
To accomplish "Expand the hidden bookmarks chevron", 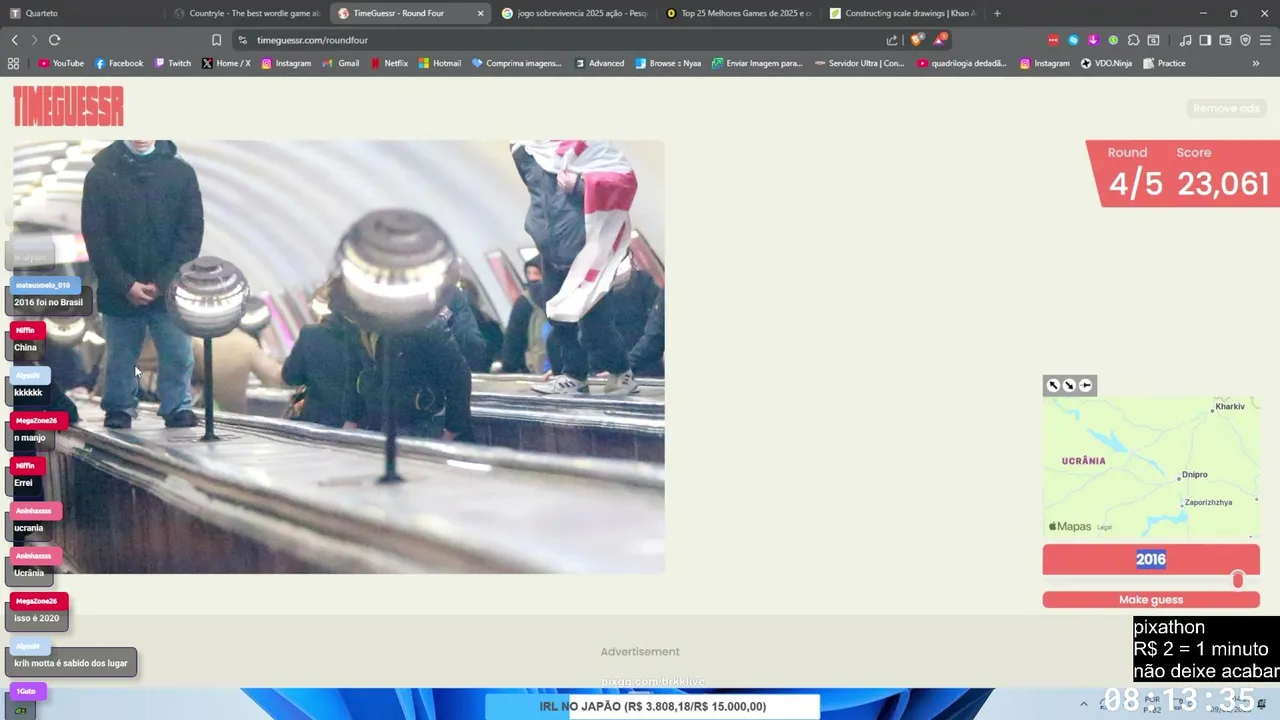I will point(1256,63).
